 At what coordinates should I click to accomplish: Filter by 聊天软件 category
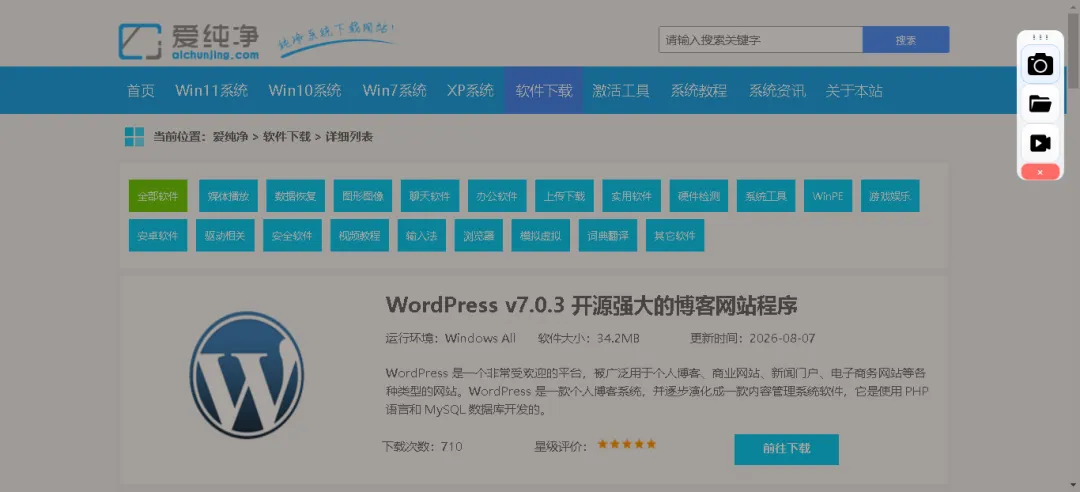430,196
